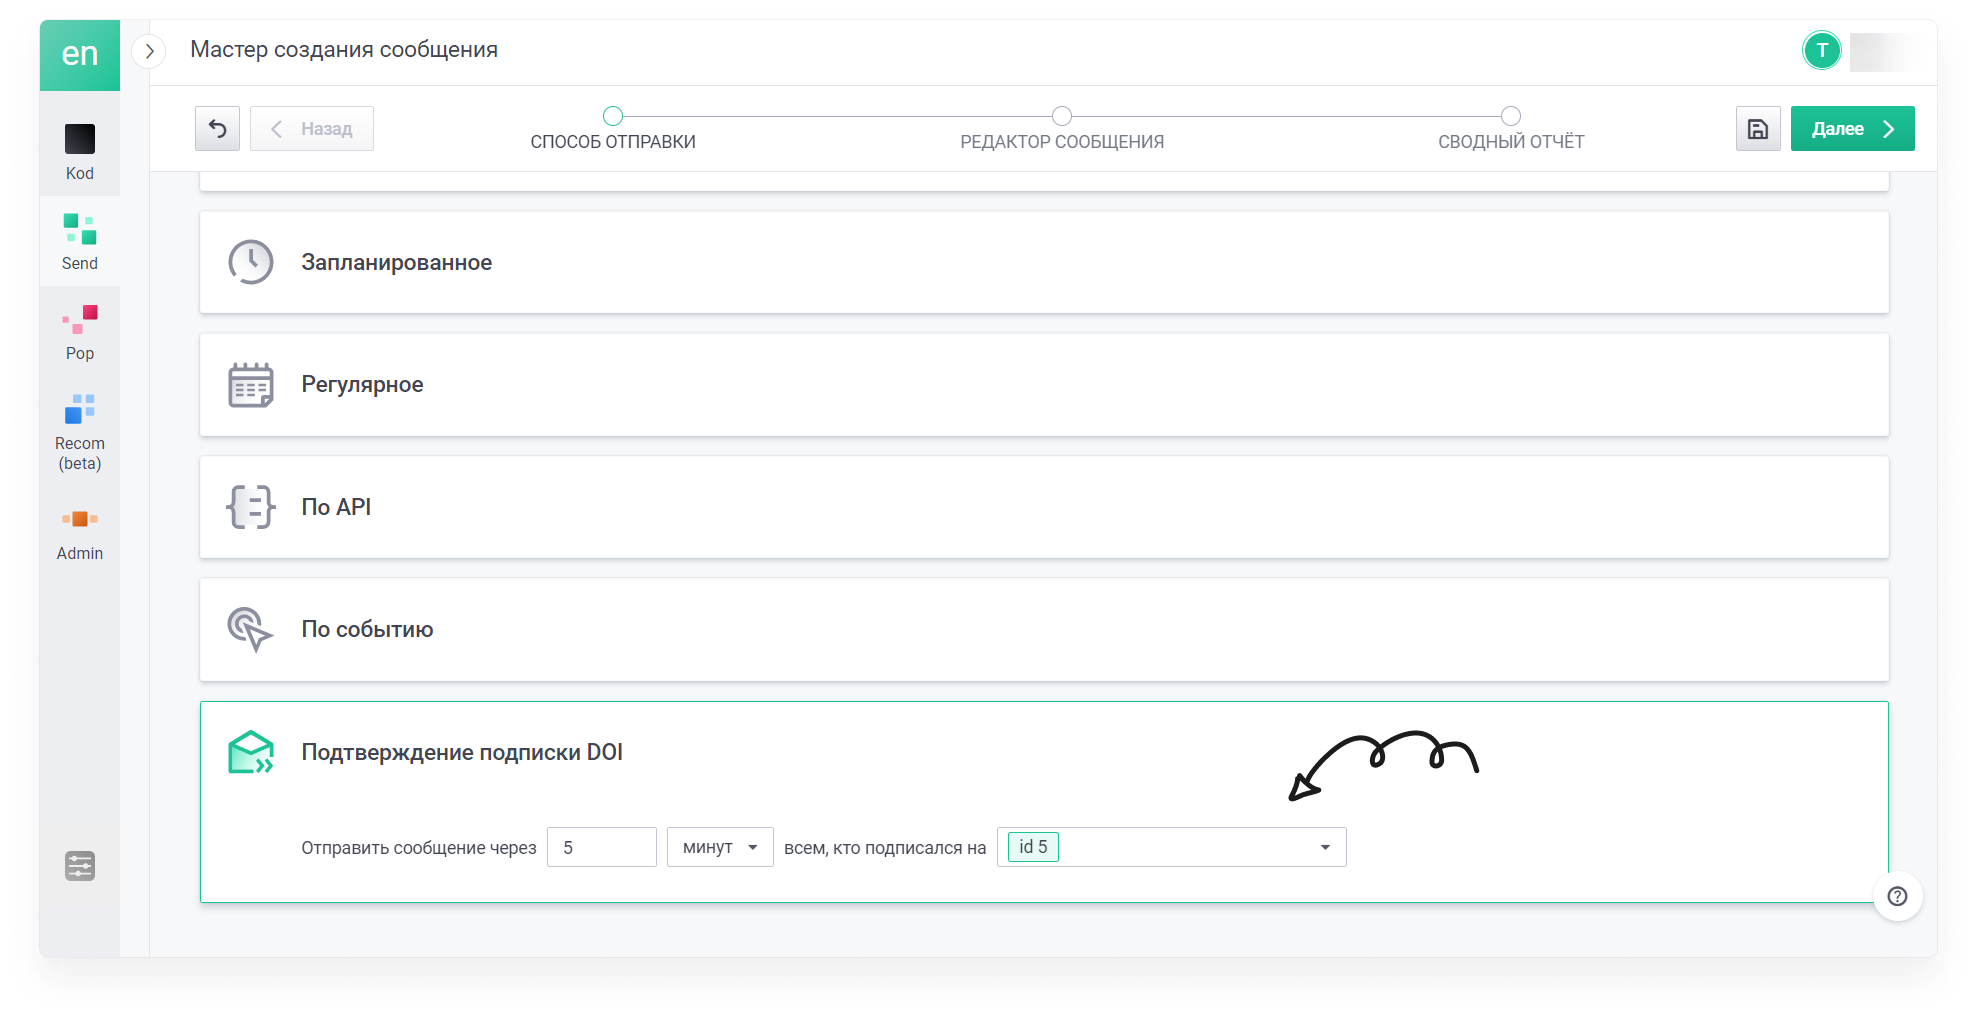Screen dimensions: 1977x1017
Task: Click the id 5 selected tag
Action: (x=1033, y=847)
